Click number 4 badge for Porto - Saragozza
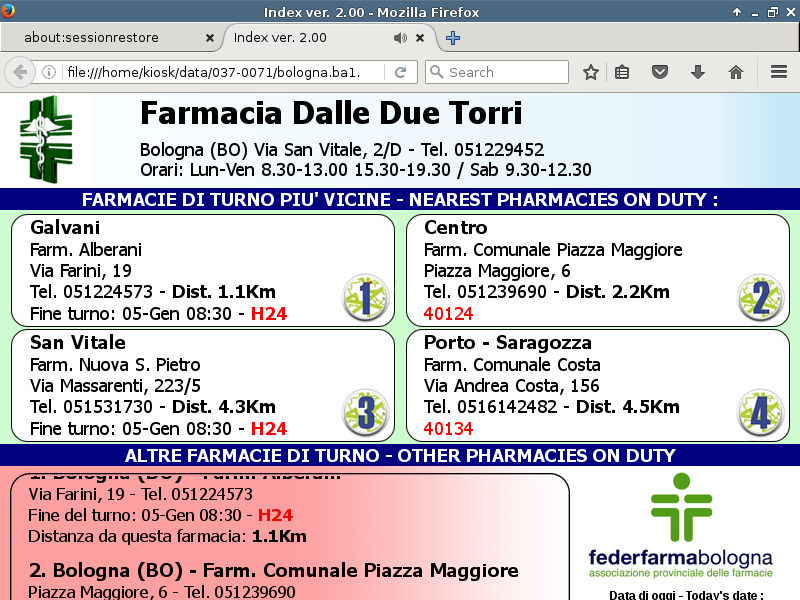This screenshot has width=800, height=600. click(x=760, y=413)
